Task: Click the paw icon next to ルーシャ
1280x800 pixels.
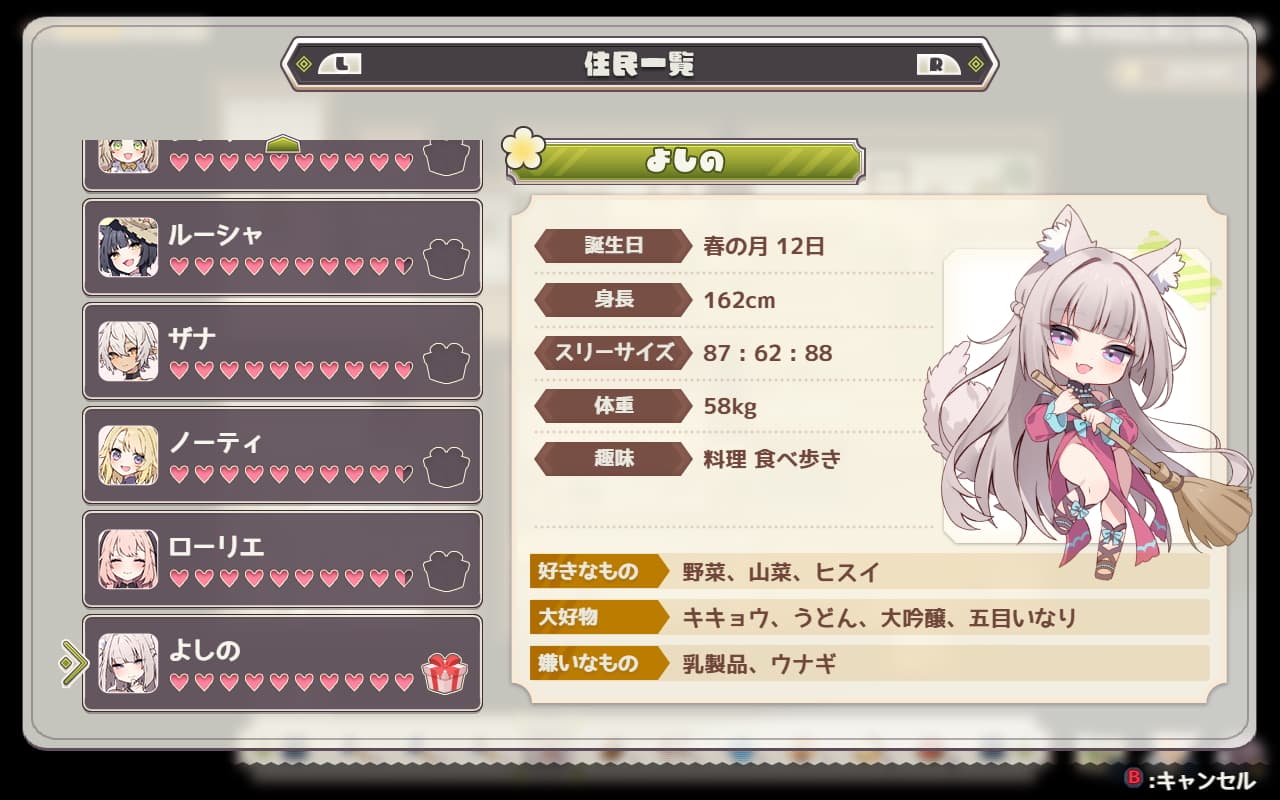Action: coord(446,259)
